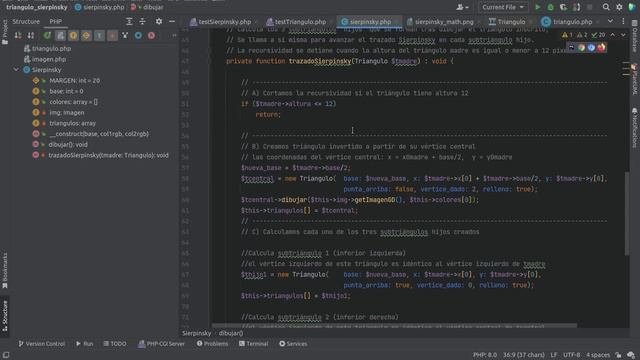The image size is (640, 360).
Task: Open the TODO tool window
Action: [115, 344]
